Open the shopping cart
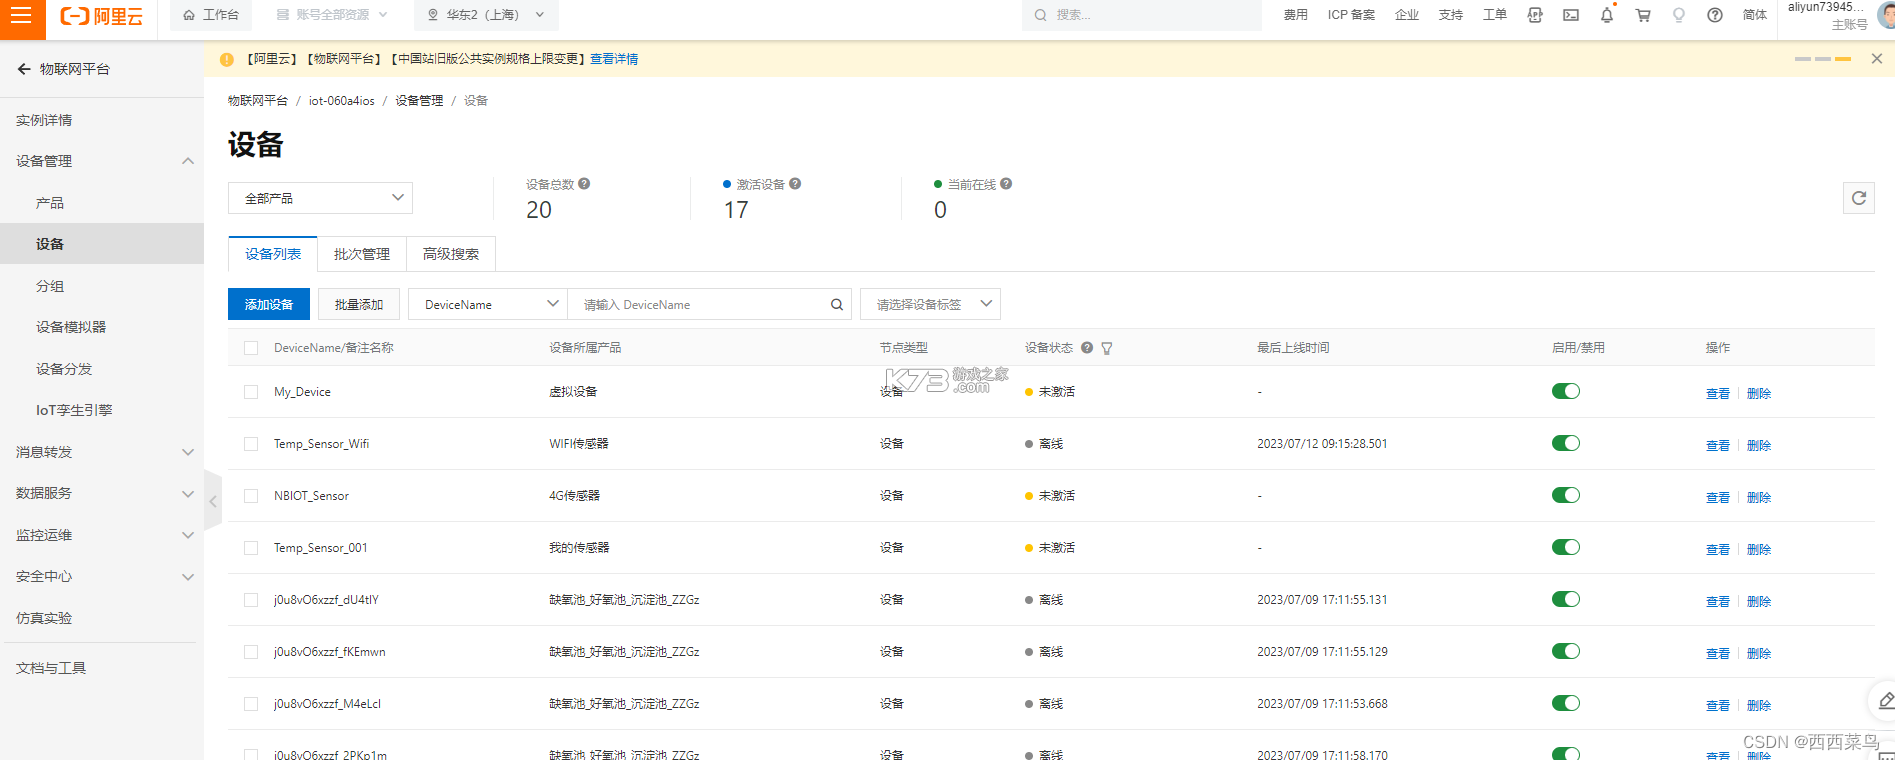1895x760 pixels. point(1643,15)
